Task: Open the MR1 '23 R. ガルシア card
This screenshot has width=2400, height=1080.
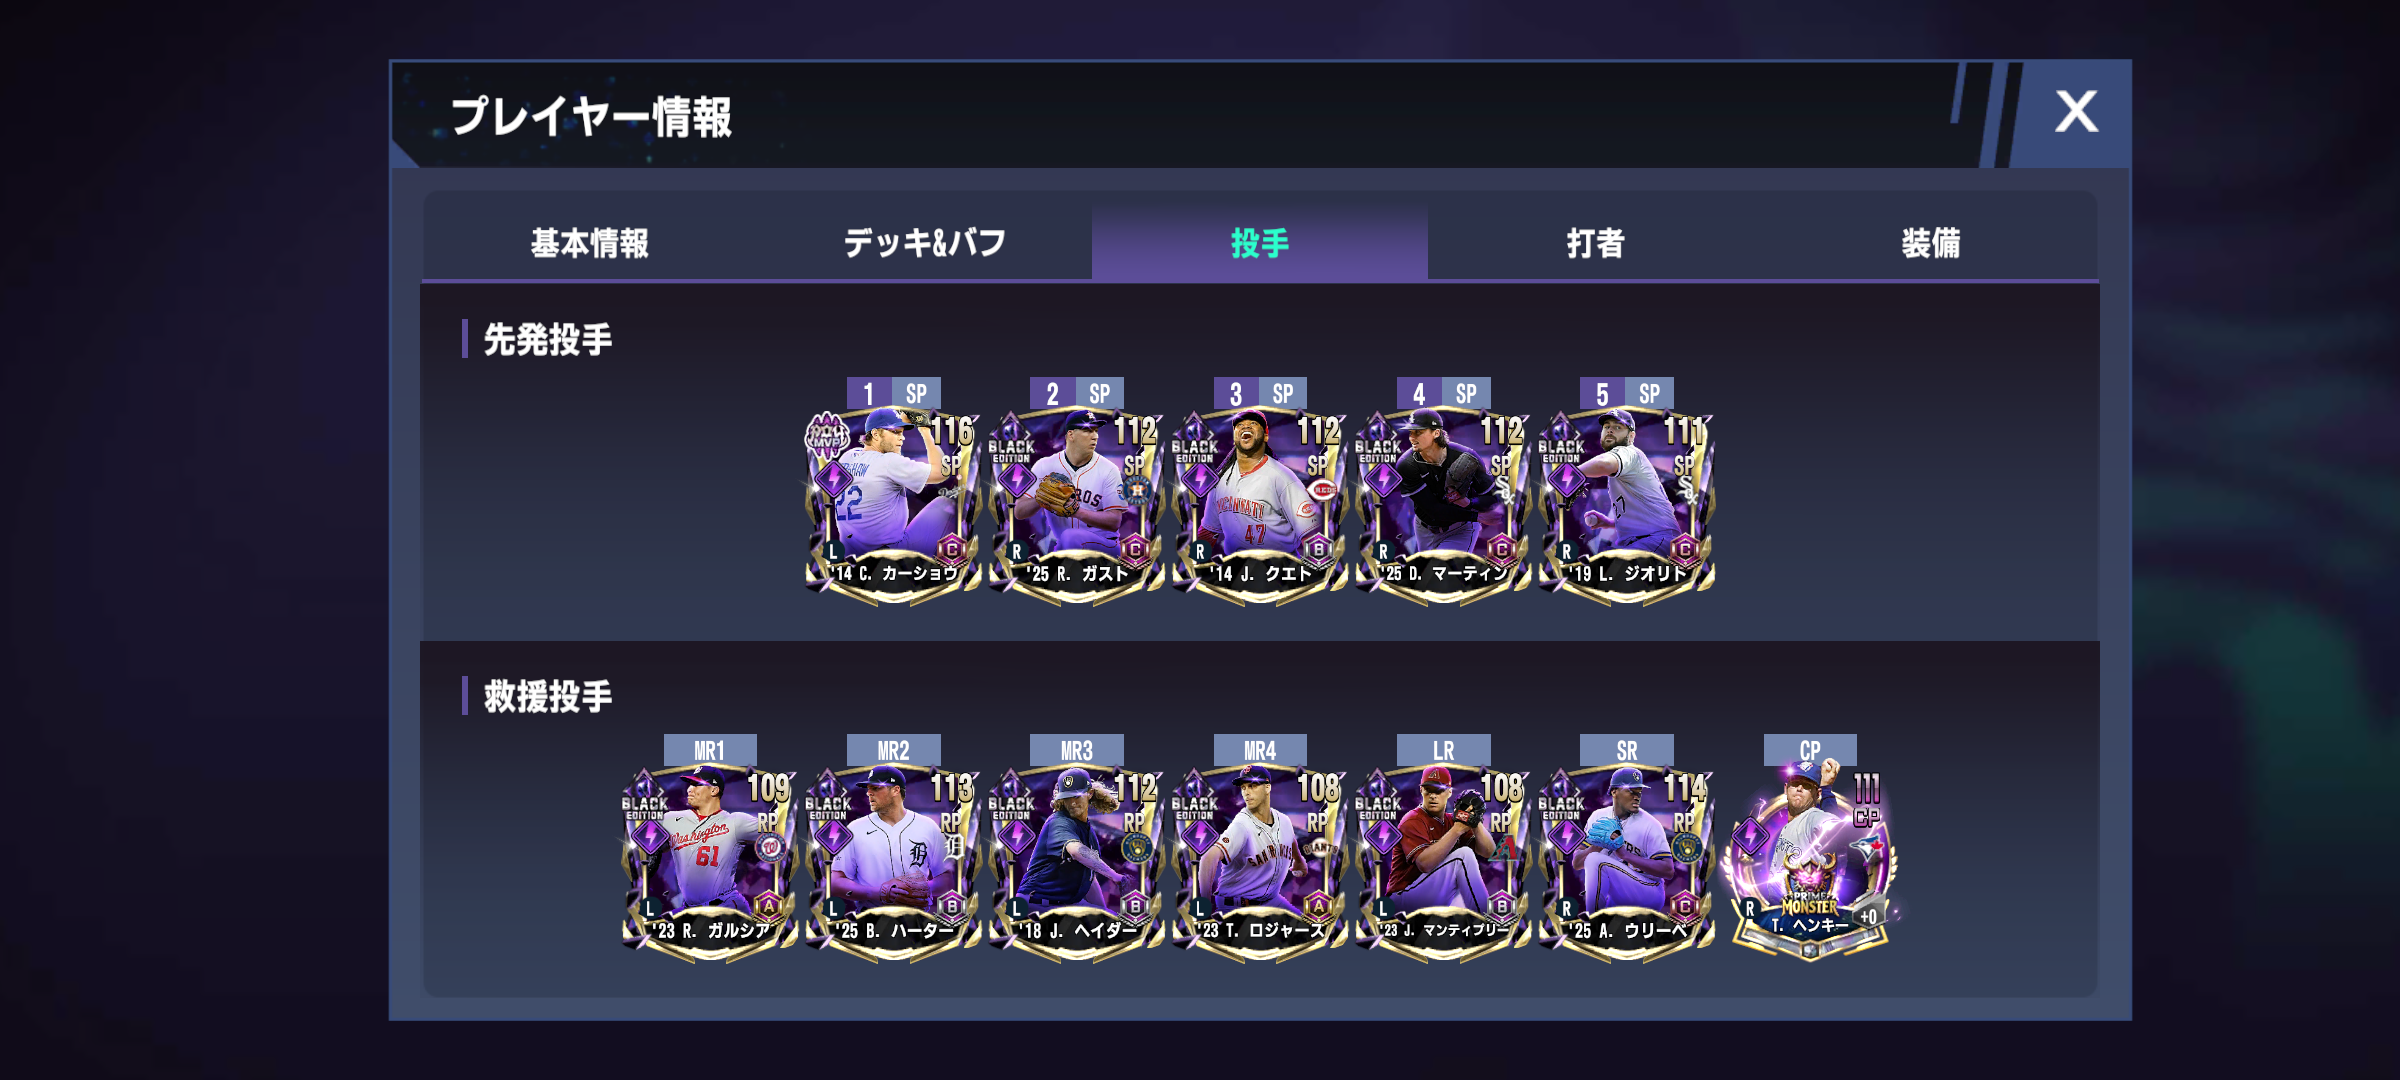Action: (710, 860)
